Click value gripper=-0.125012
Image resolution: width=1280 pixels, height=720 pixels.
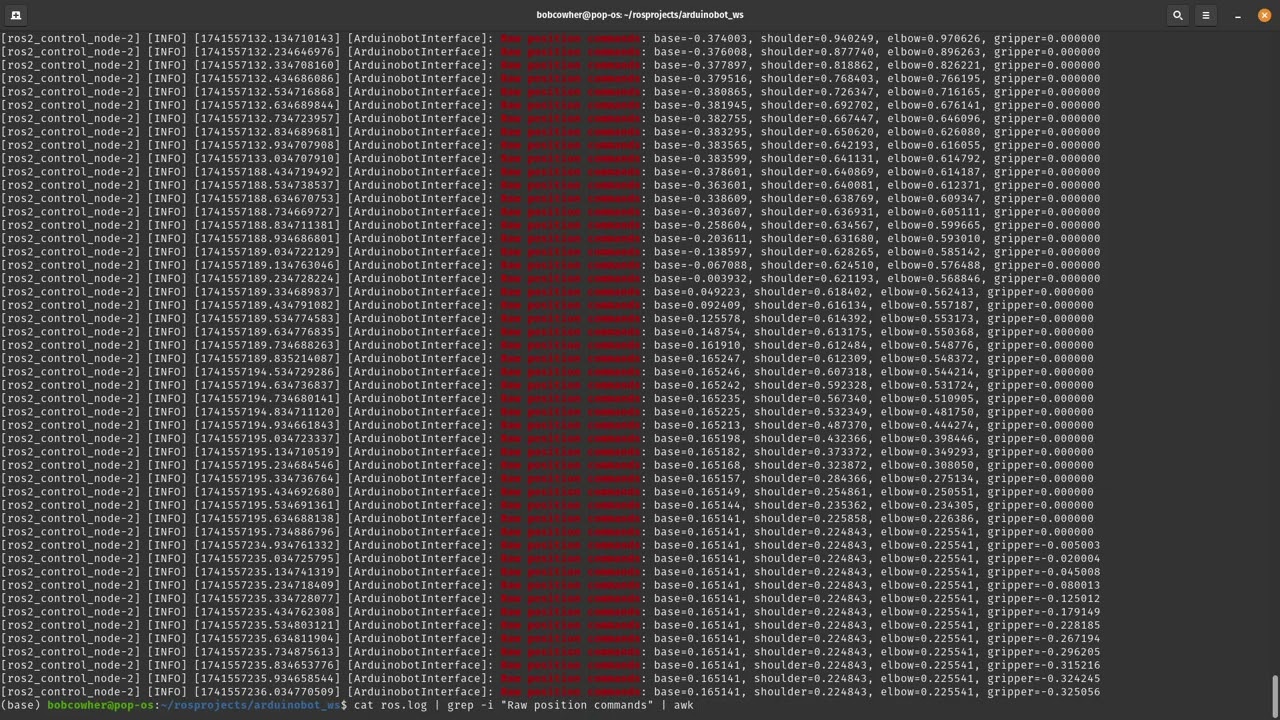pos(1044,598)
